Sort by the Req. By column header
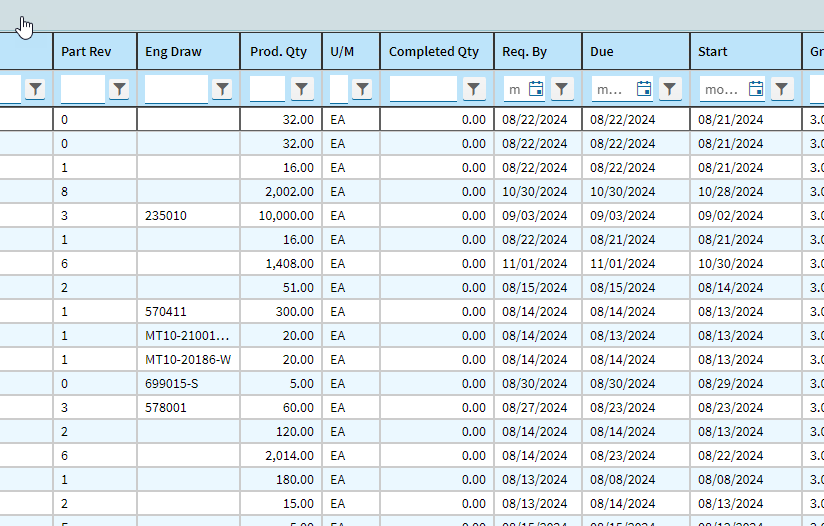Viewport: 824px width, 526px height. pos(538,51)
